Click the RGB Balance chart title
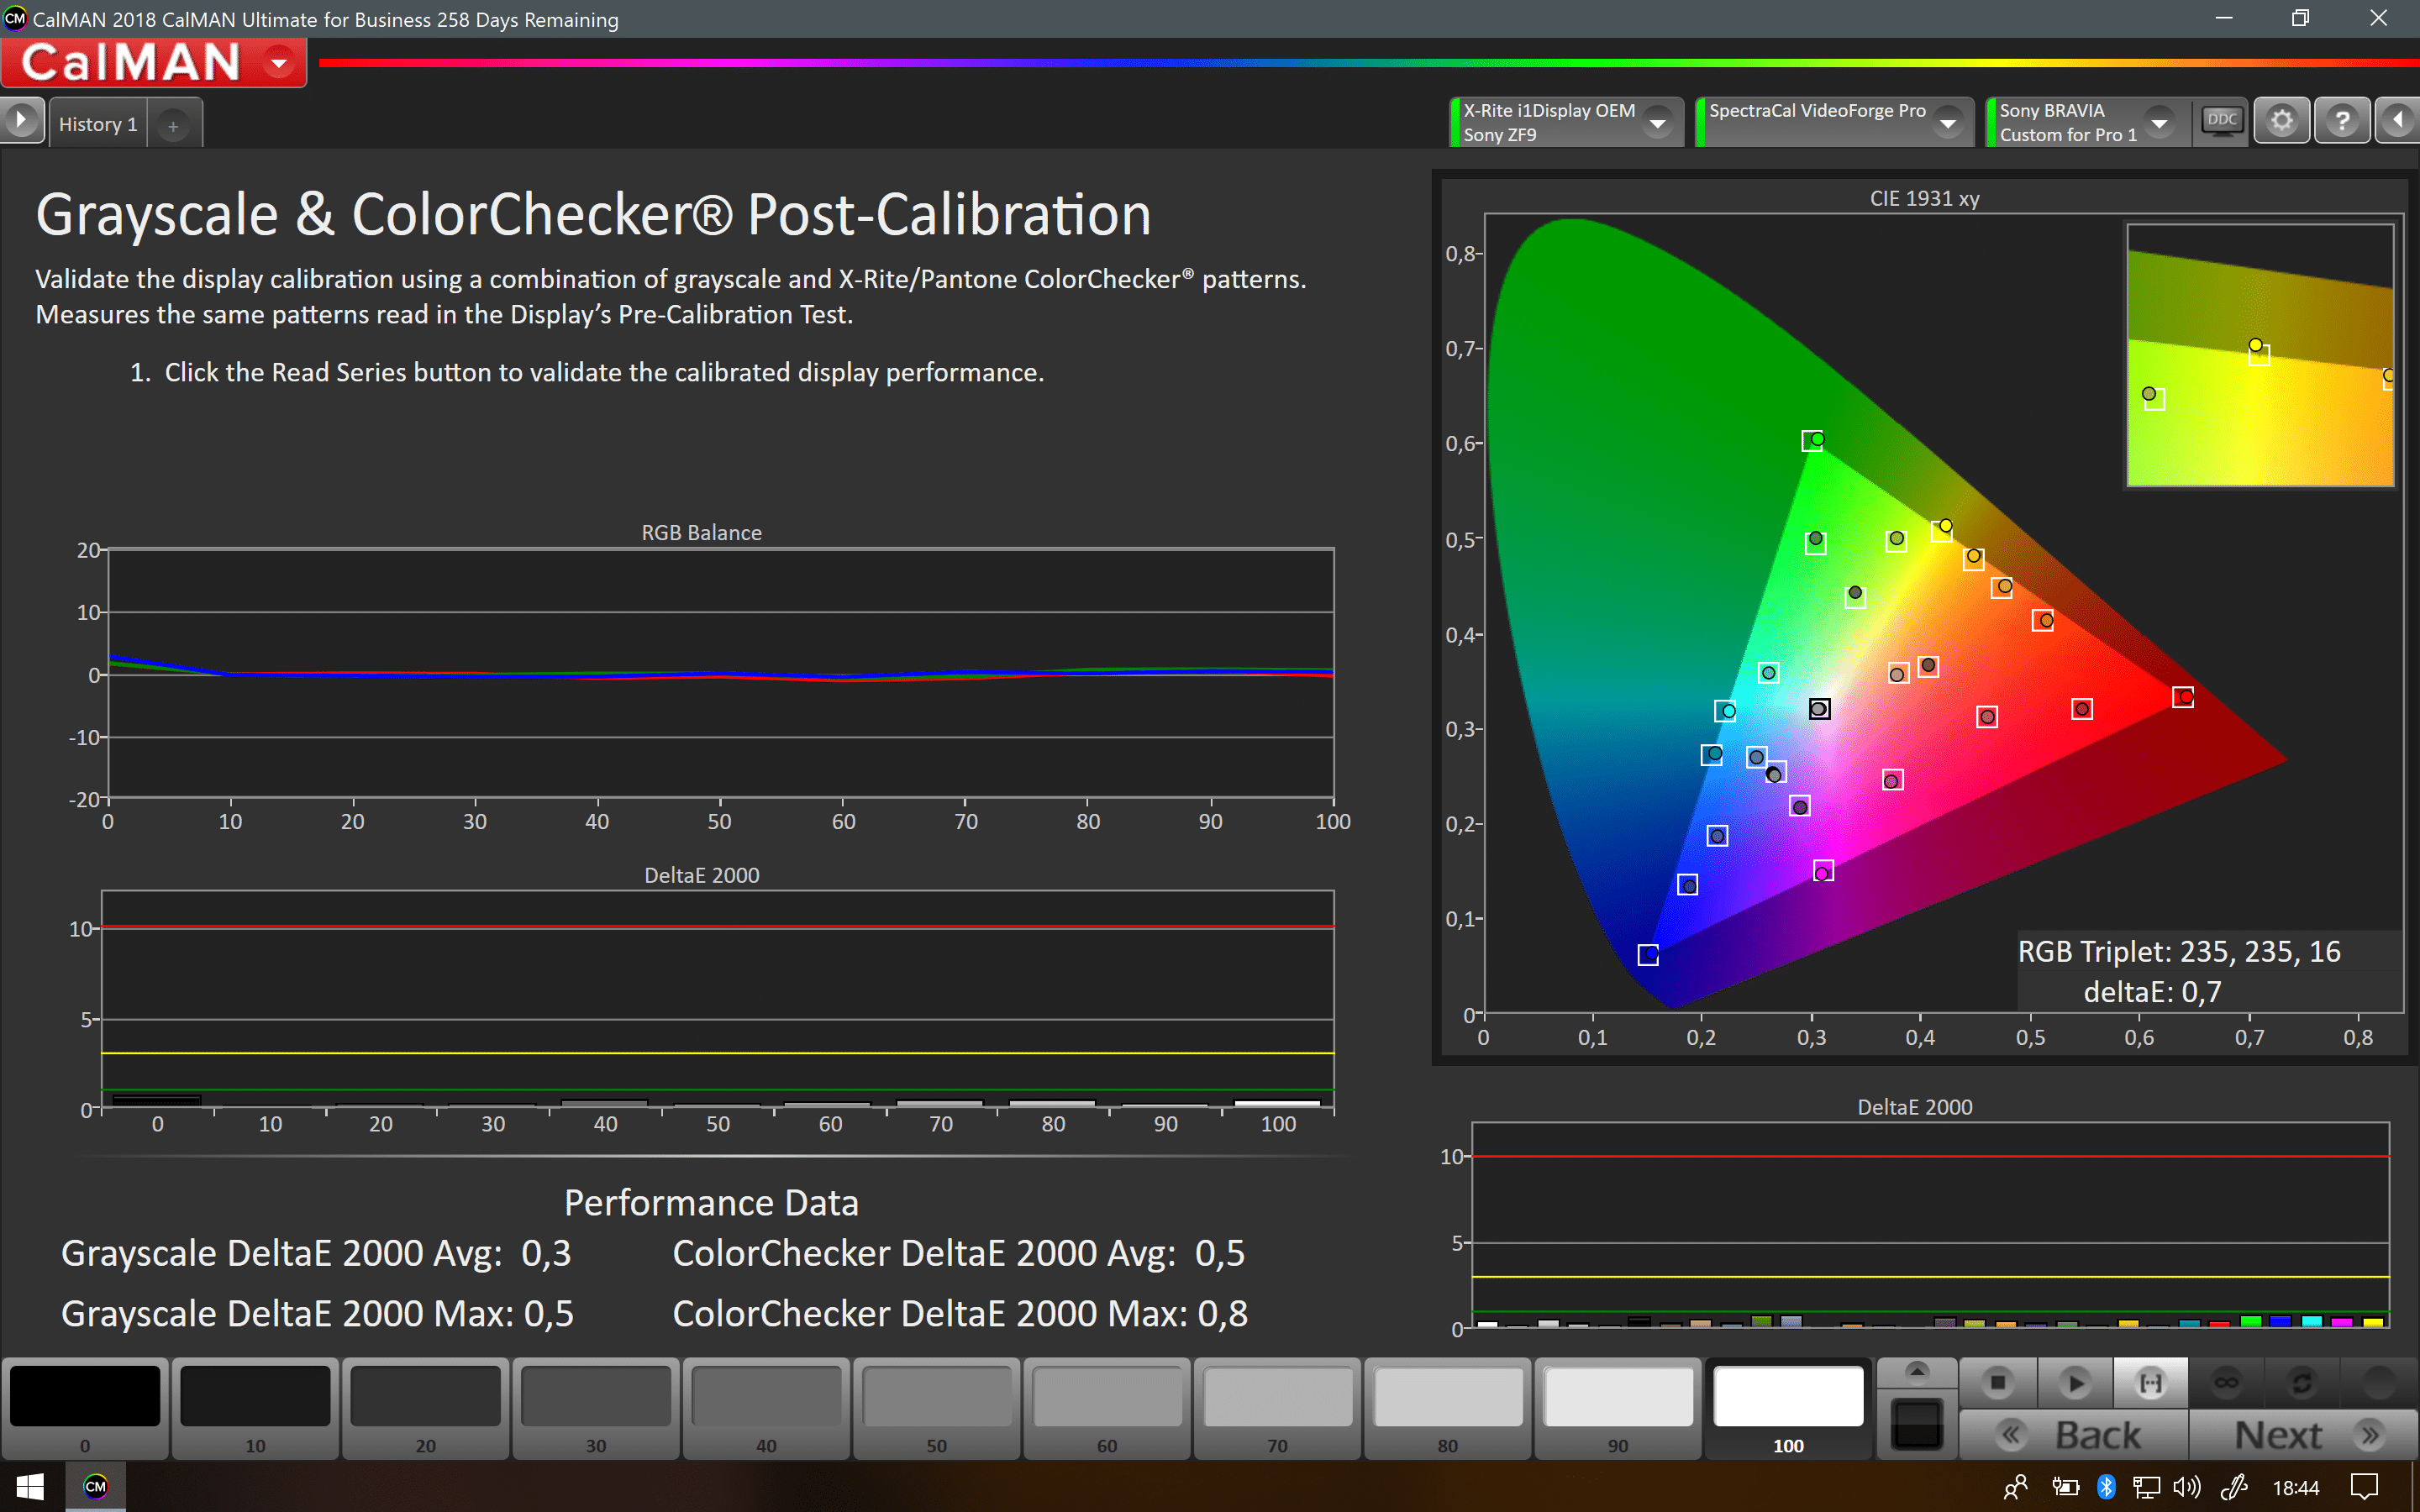This screenshot has width=2420, height=1512. pos(701,533)
